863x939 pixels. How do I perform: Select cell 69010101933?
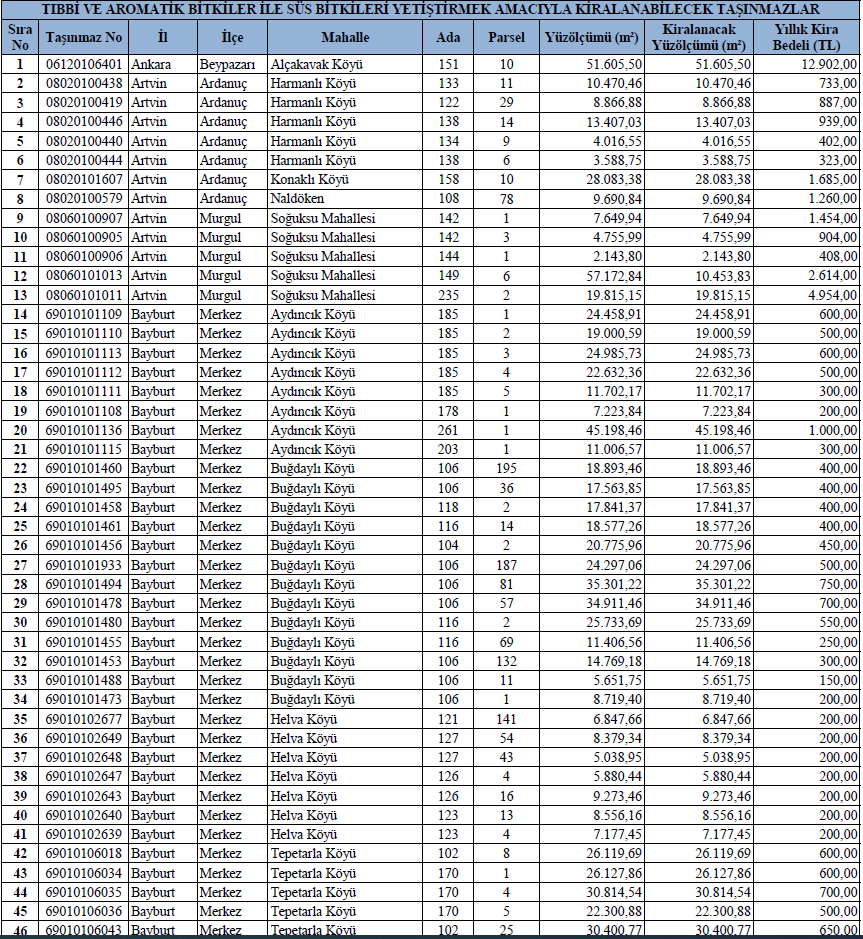tap(84, 565)
